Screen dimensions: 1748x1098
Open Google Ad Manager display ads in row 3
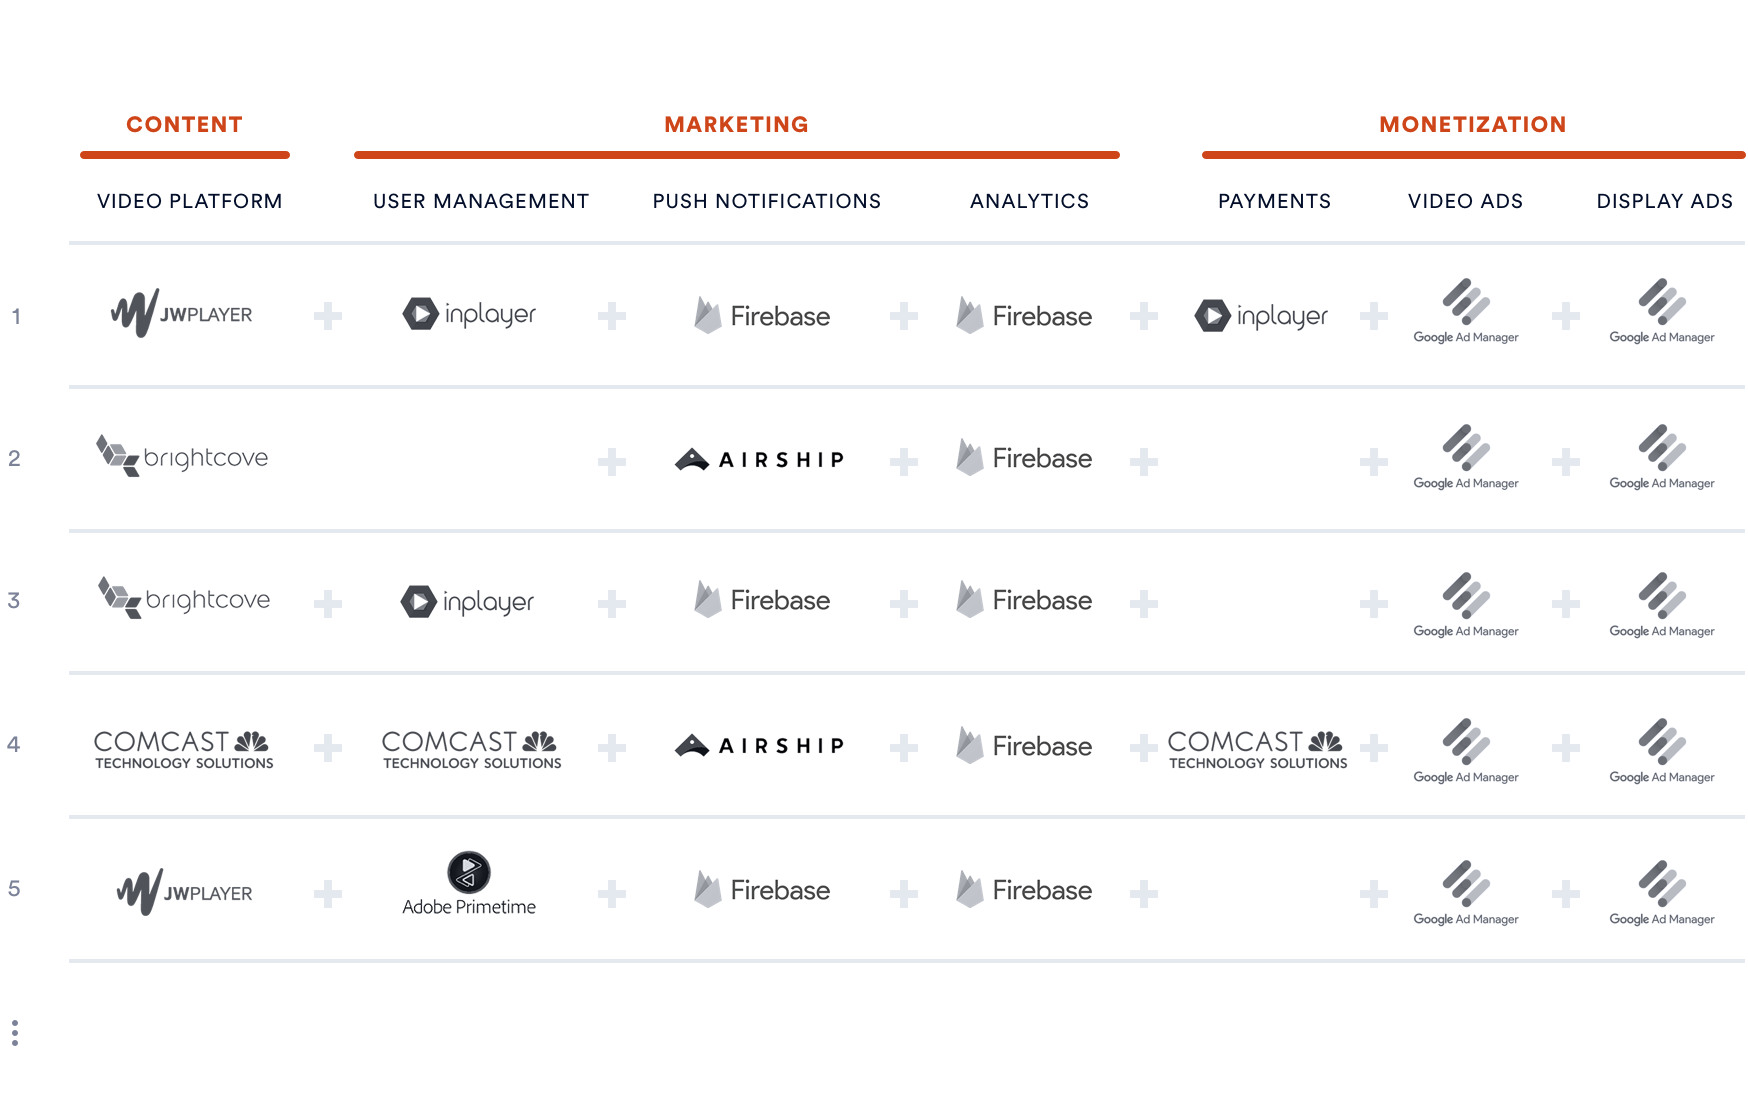click(x=1662, y=605)
